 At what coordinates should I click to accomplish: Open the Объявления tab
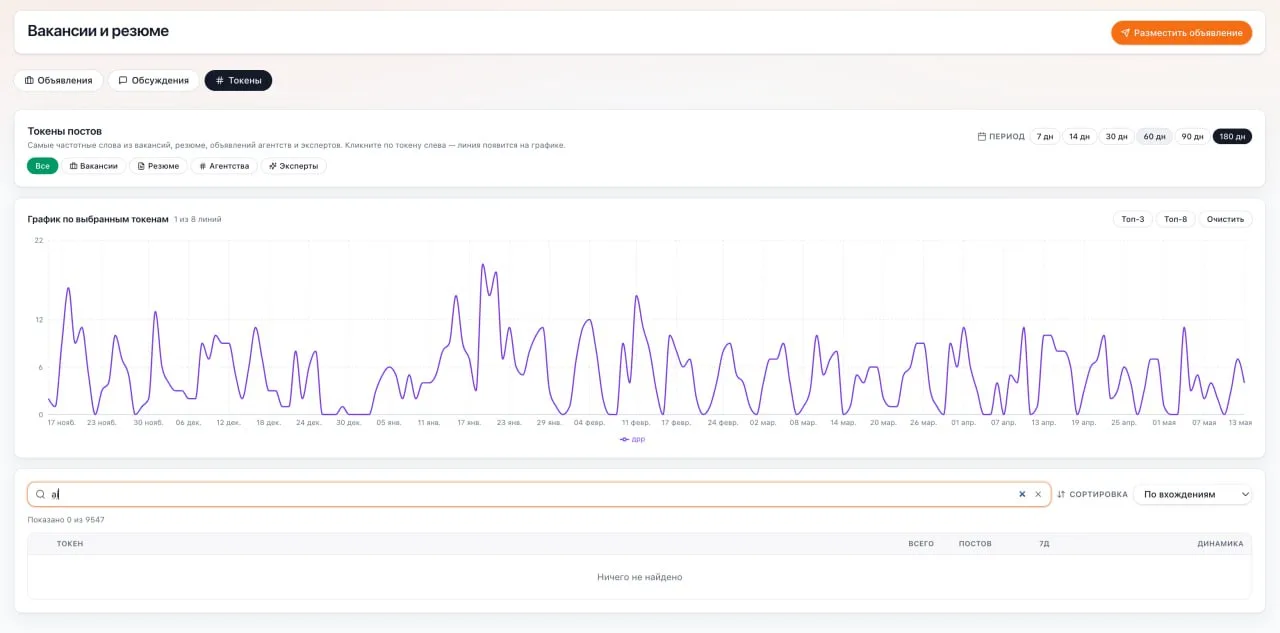point(59,80)
